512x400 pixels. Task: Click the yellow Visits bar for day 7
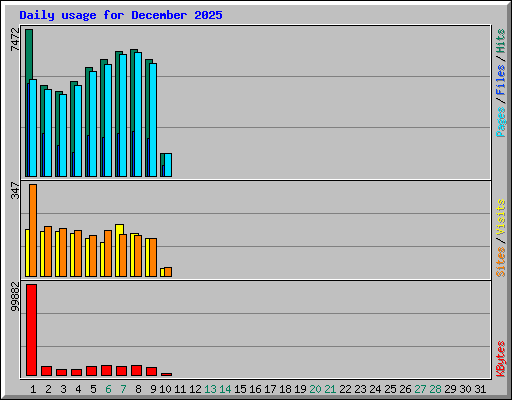click(x=119, y=229)
